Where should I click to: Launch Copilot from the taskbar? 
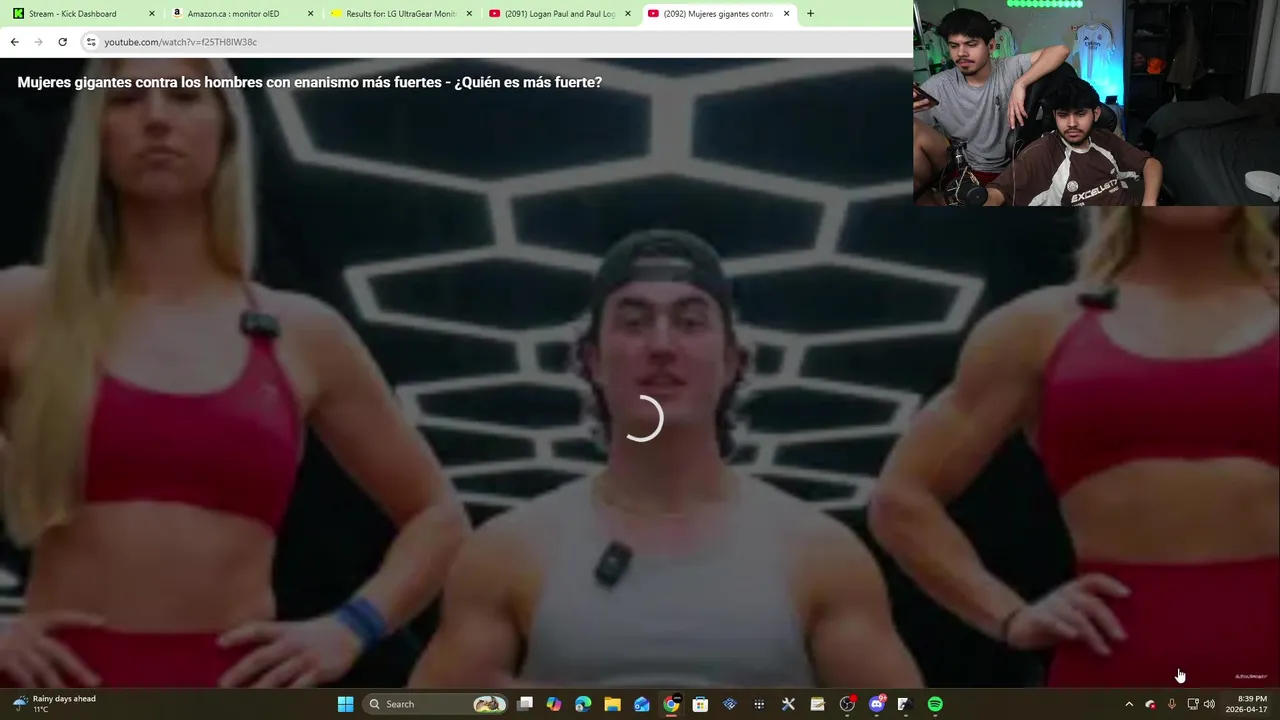[554, 704]
